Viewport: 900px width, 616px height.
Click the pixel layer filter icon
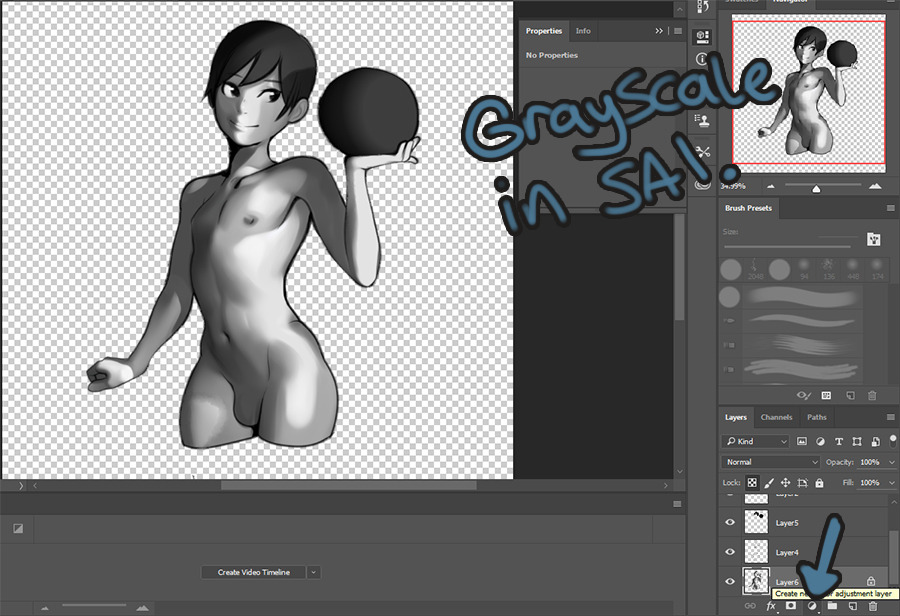pyautogui.click(x=803, y=441)
